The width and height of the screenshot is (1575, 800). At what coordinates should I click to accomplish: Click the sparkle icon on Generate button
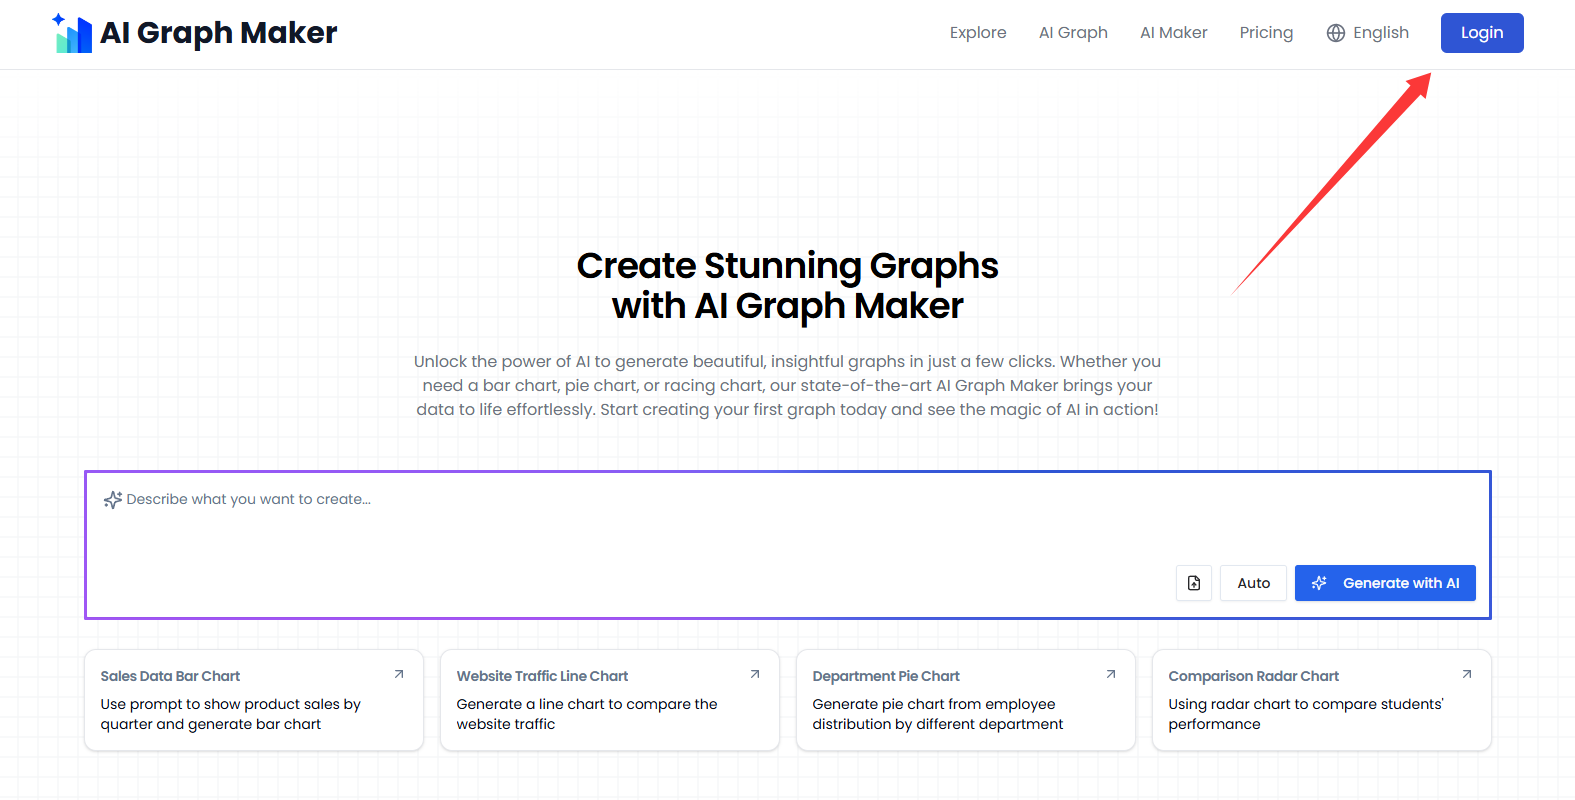click(x=1319, y=583)
